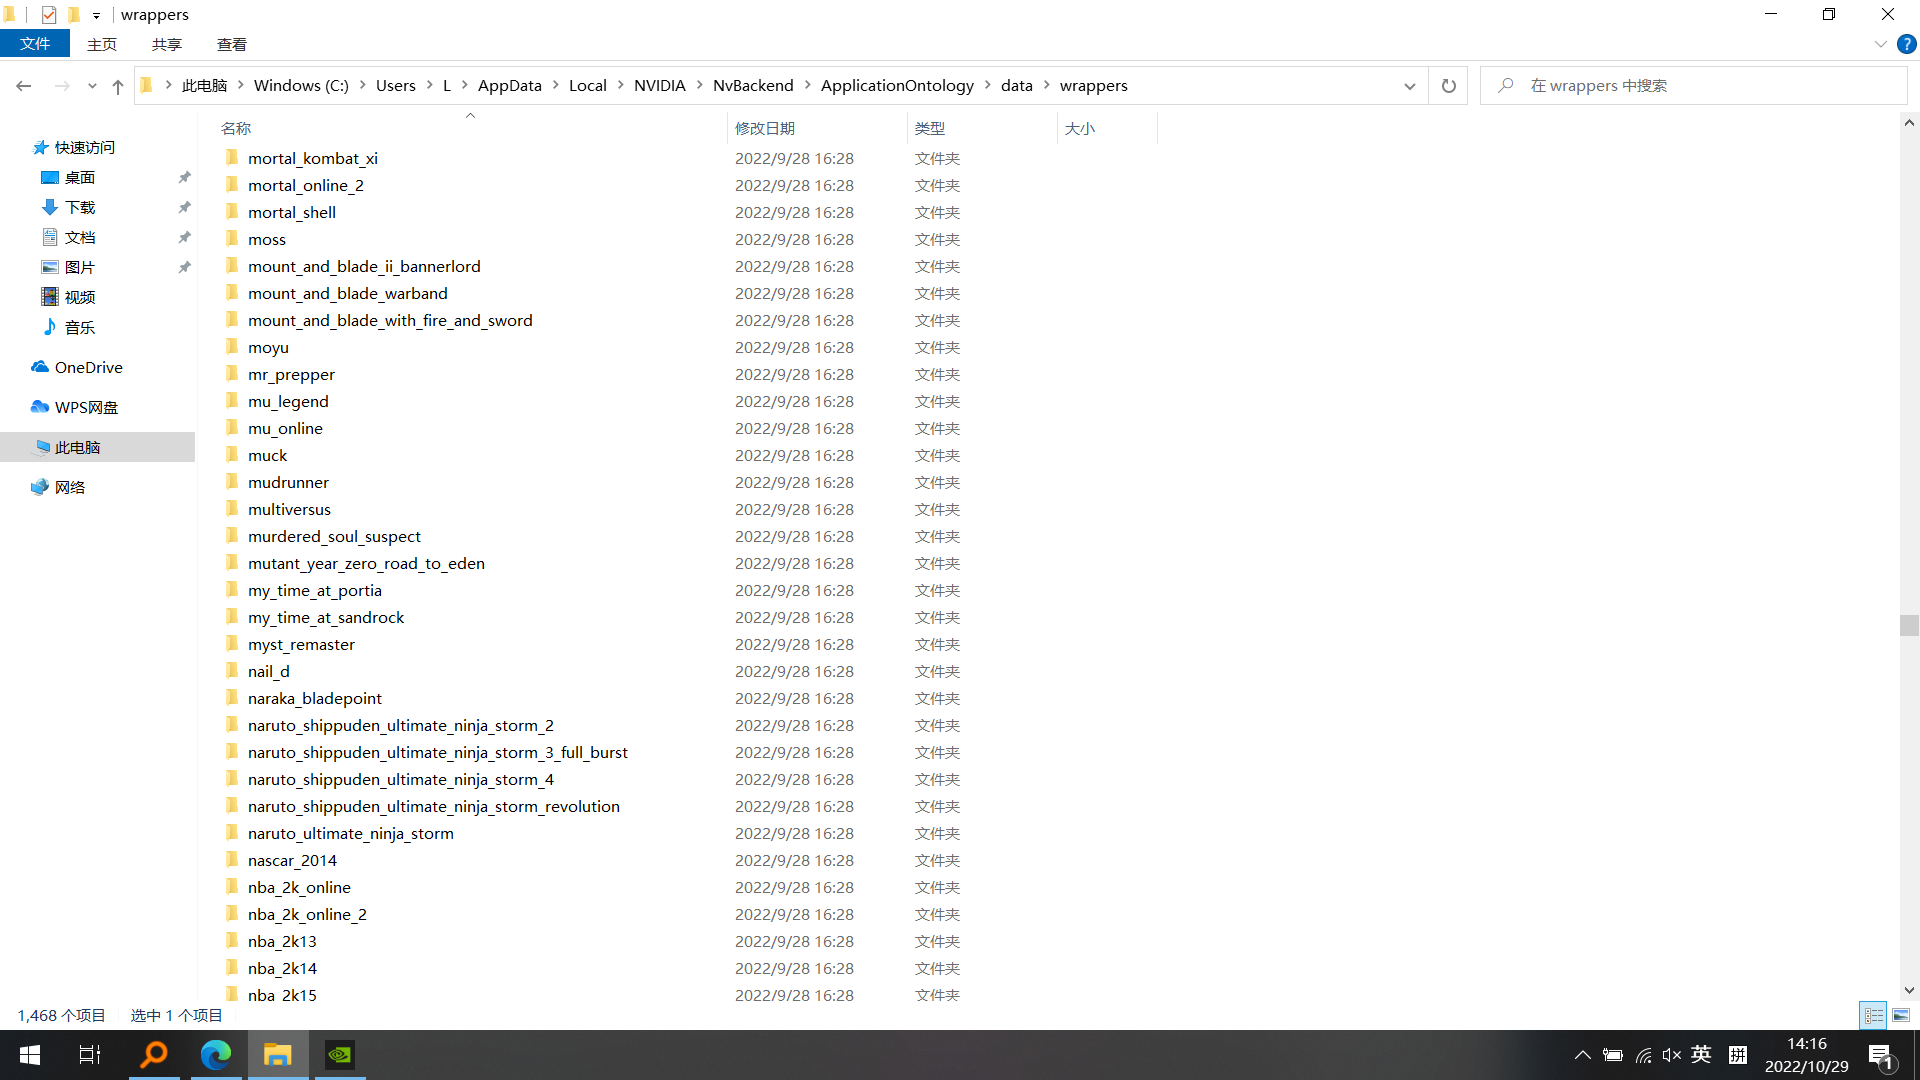Open the input method 英 indicator
1920x1080 pixels.
(x=1701, y=1055)
